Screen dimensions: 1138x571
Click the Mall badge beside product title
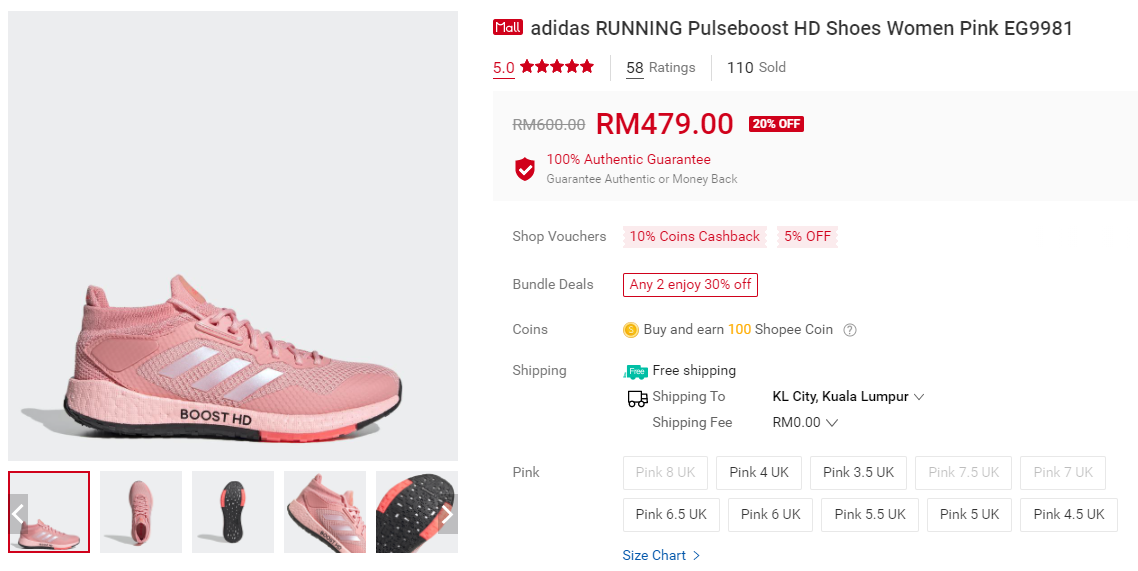508,28
